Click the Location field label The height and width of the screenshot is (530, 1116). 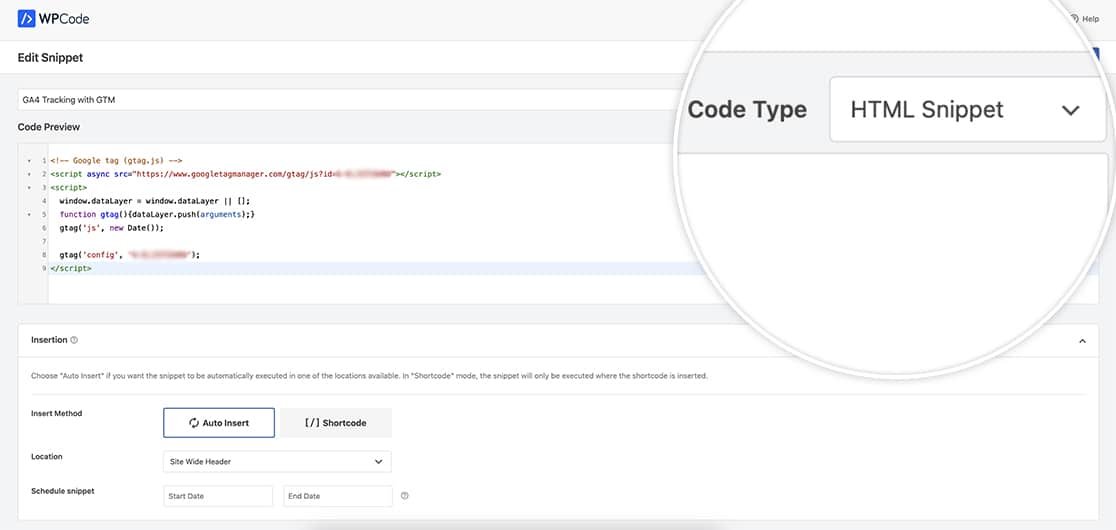pos(47,457)
